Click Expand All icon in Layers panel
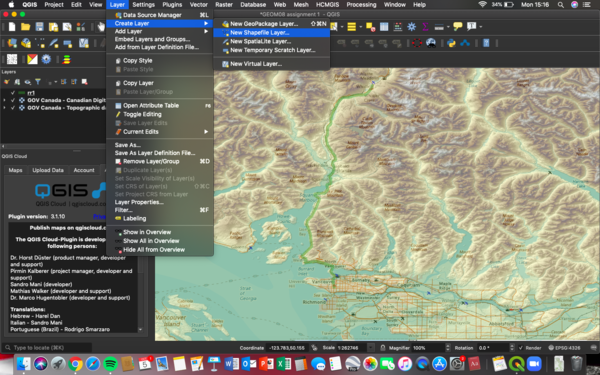Image resolution: width=600 pixels, height=375 pixels. coord(63,82)
